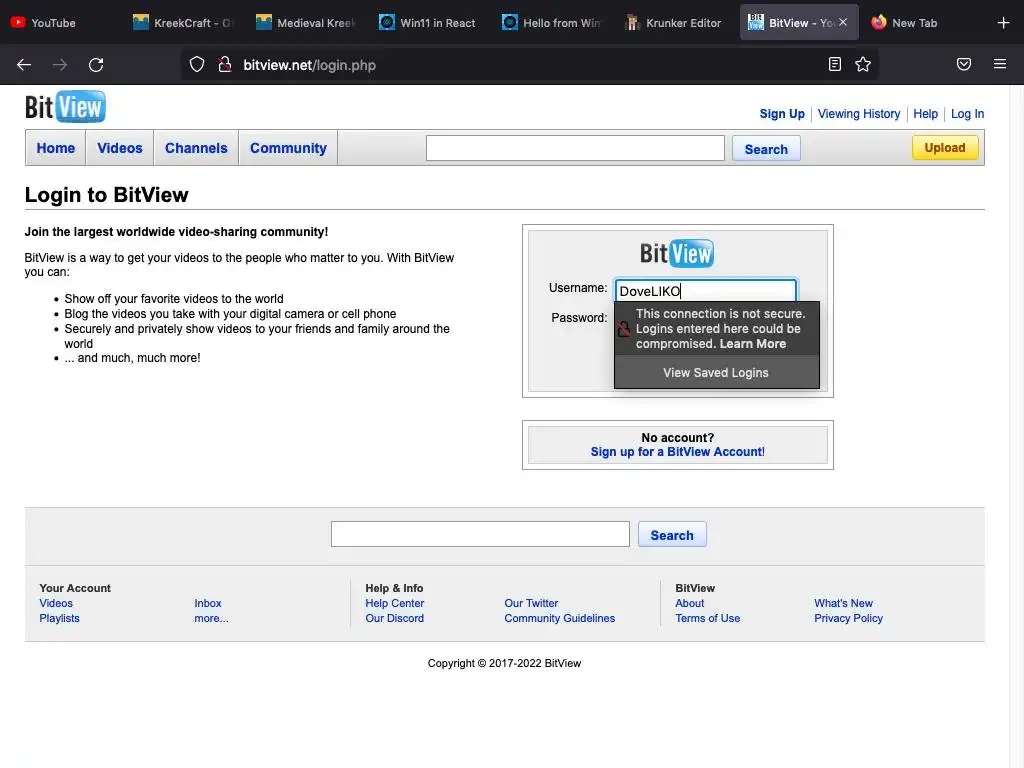The height and width of the screenshot is (768, 1024).
Task: Open Viewing History link
Action: point(859,114)
